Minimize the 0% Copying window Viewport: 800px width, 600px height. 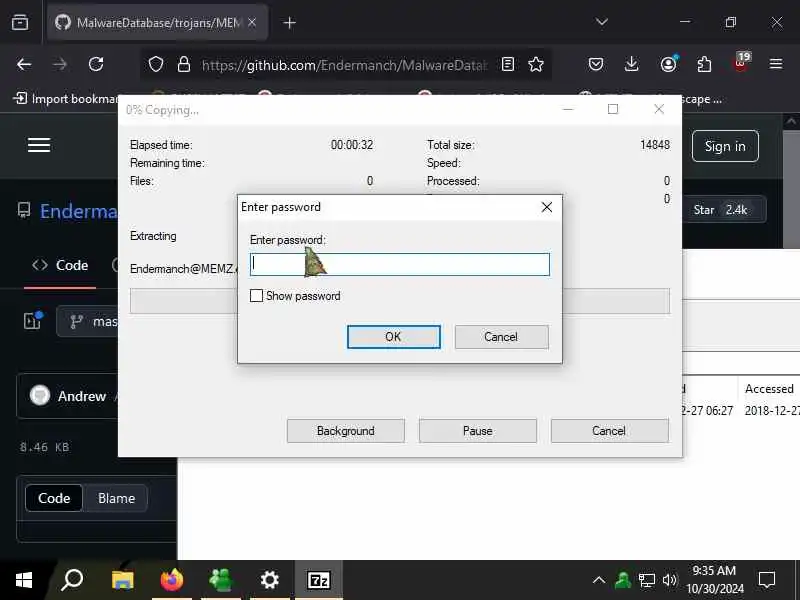coord(568,109)
